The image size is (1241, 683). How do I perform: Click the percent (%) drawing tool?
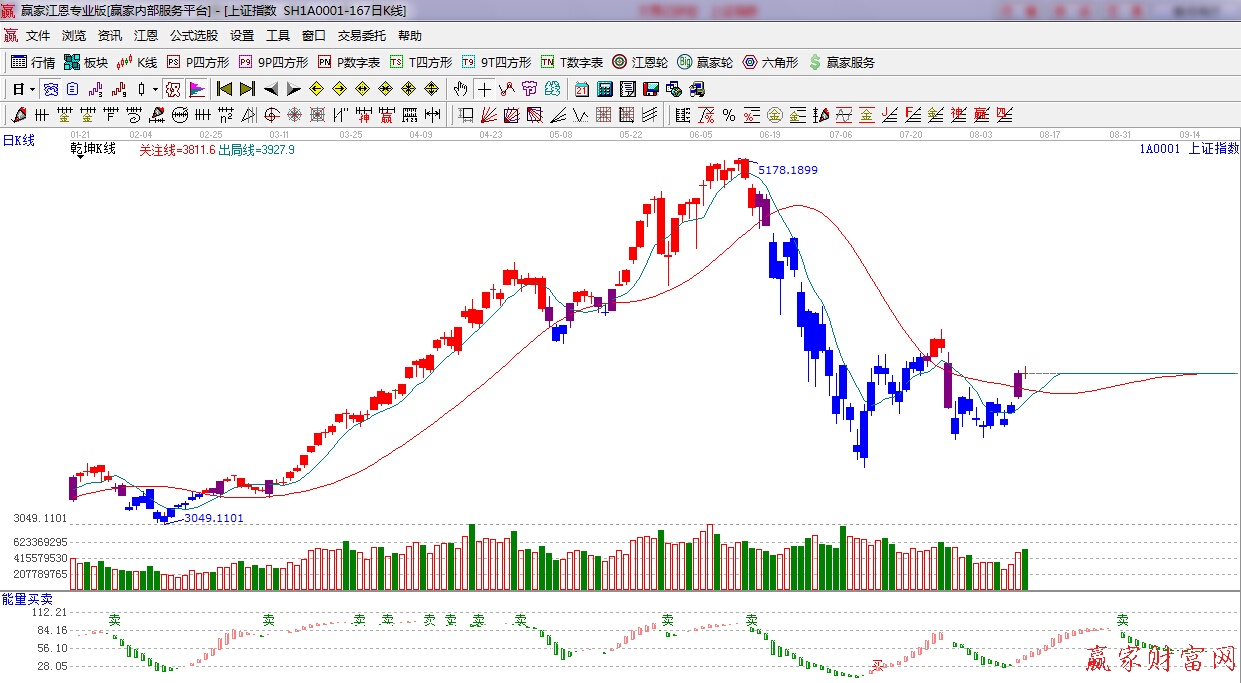pyautogui.click(x=729, y=115)
